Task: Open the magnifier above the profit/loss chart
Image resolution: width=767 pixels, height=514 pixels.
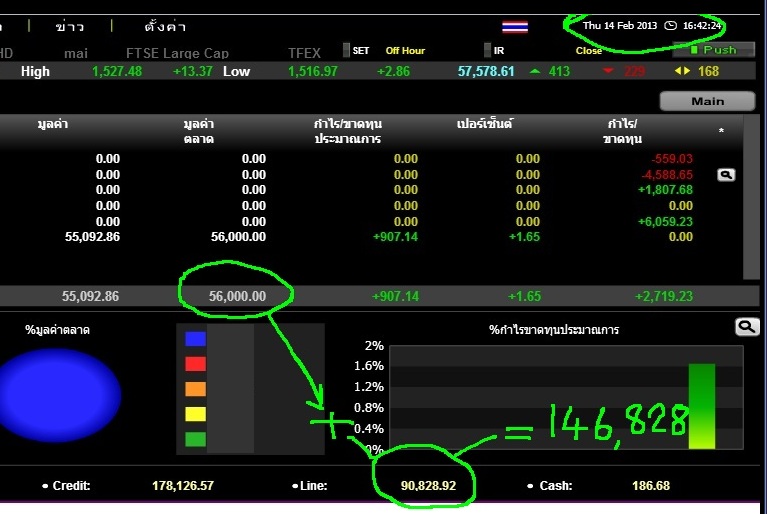Action: point(747,327)
